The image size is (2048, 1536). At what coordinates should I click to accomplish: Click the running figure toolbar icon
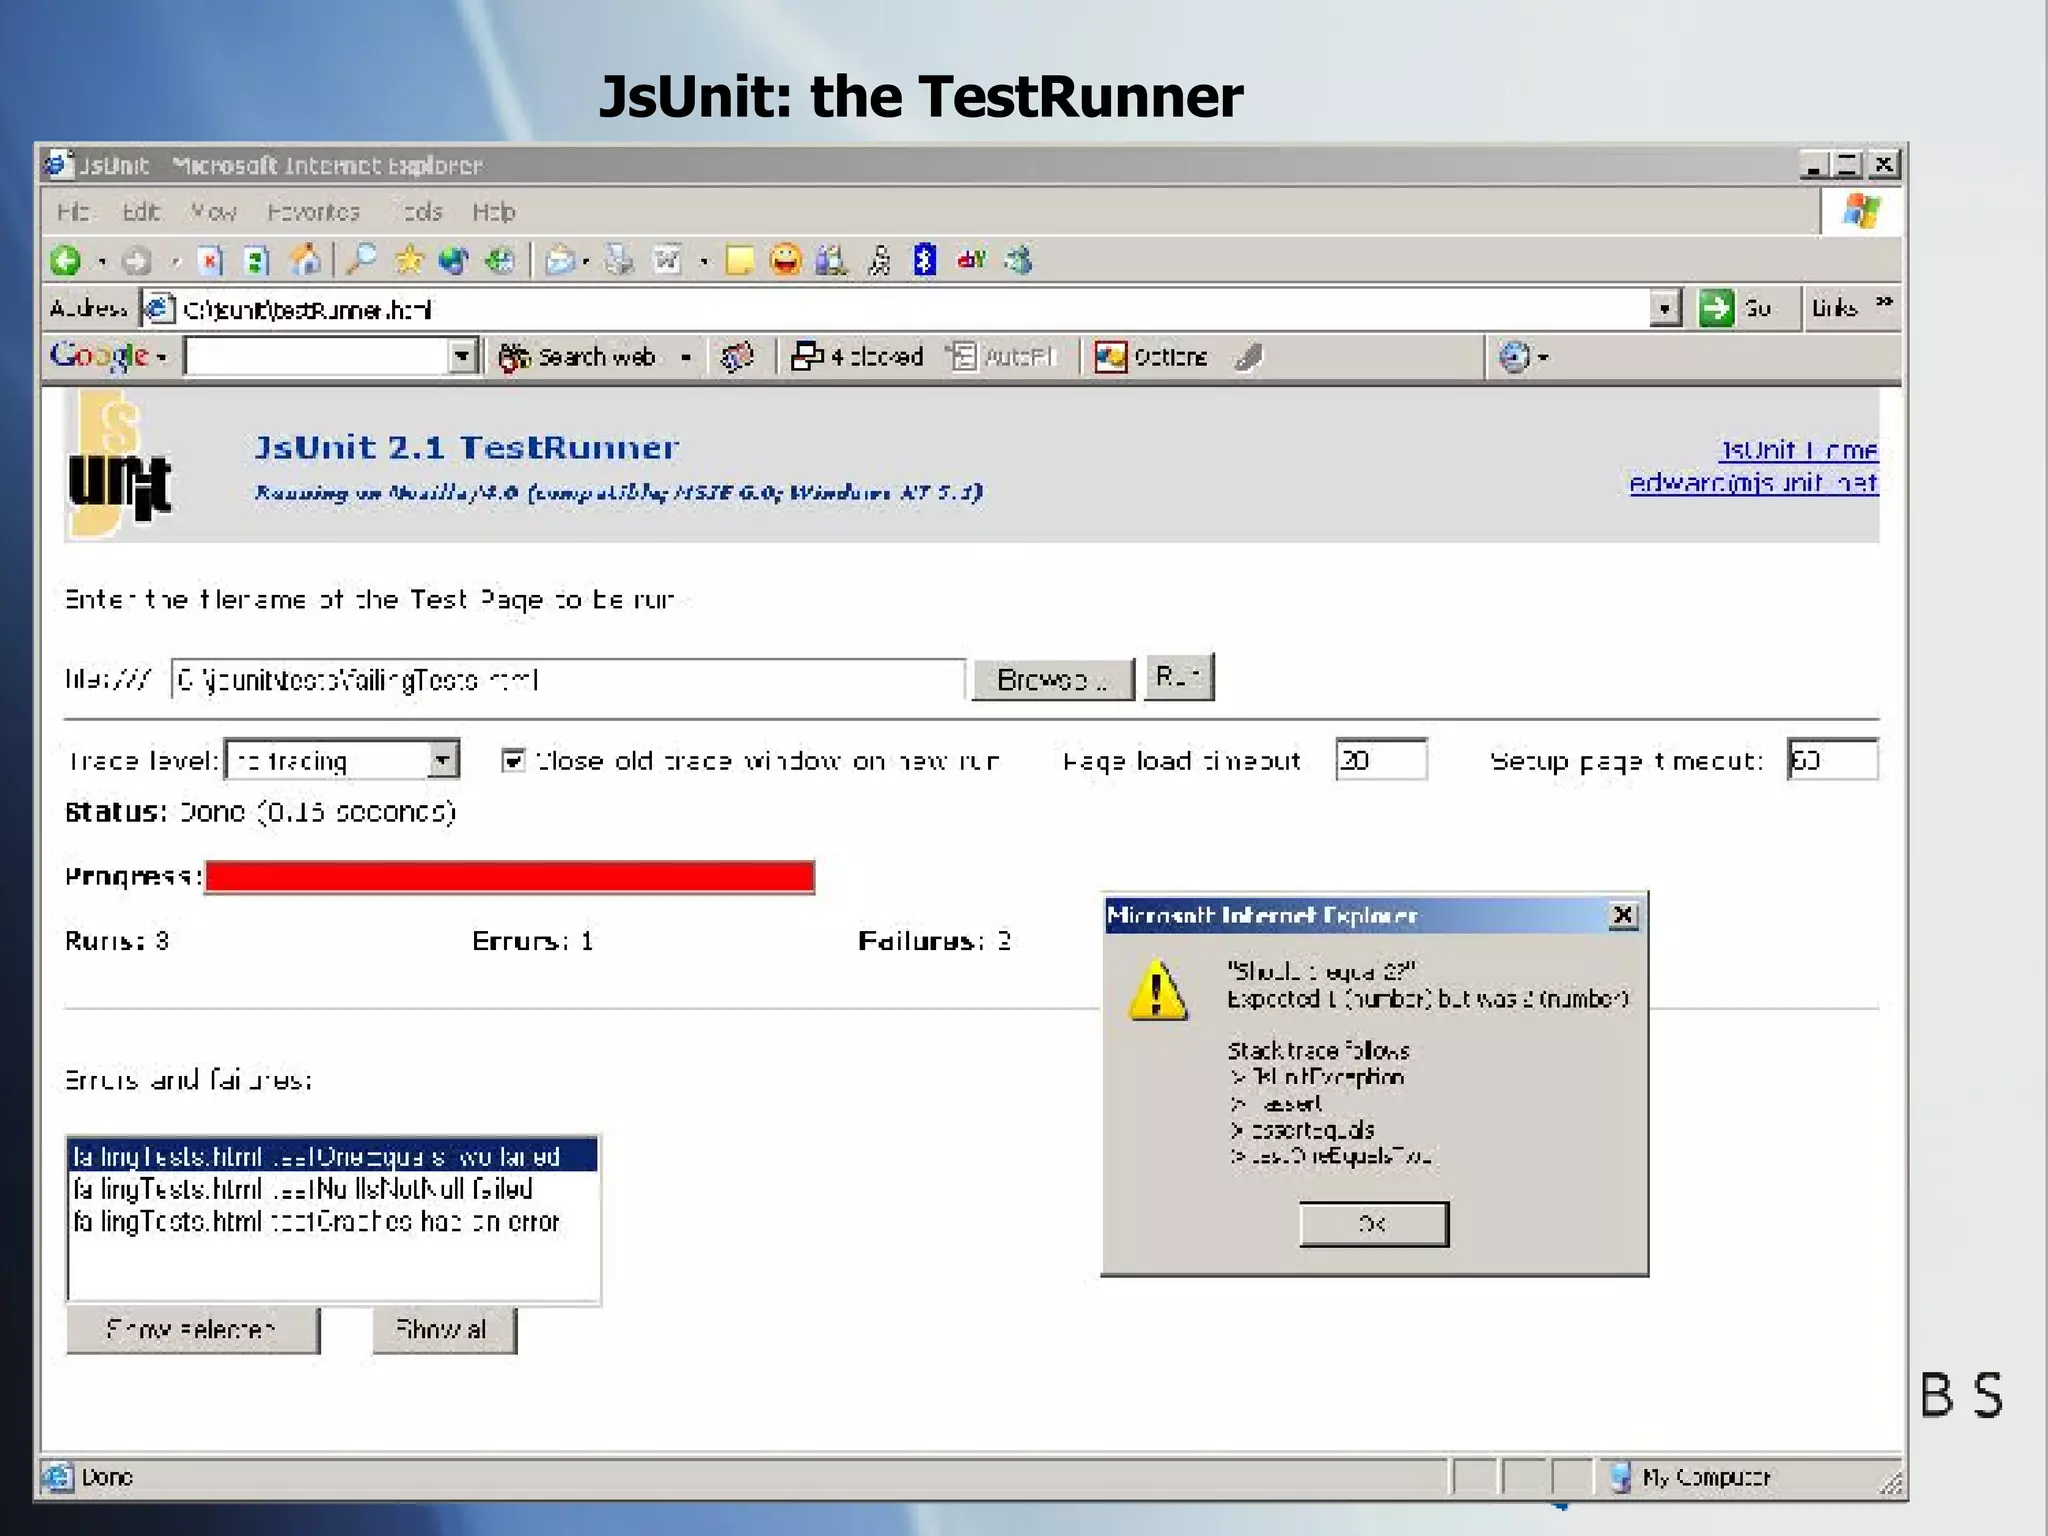tap(880, 261)
